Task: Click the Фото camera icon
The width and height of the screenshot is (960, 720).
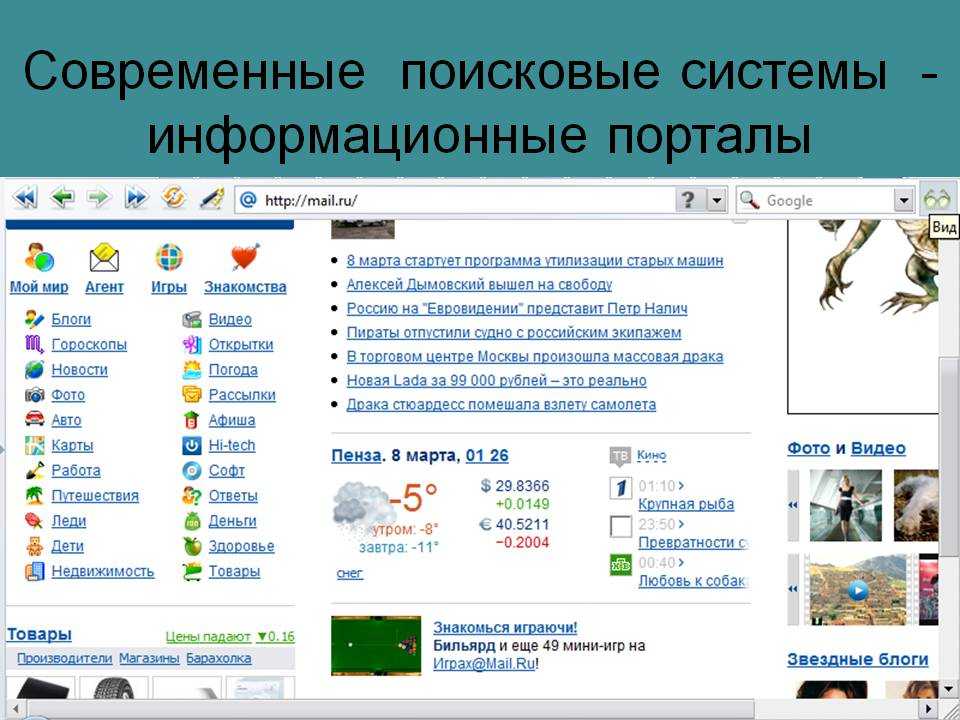Action: (x=34, y=395)
